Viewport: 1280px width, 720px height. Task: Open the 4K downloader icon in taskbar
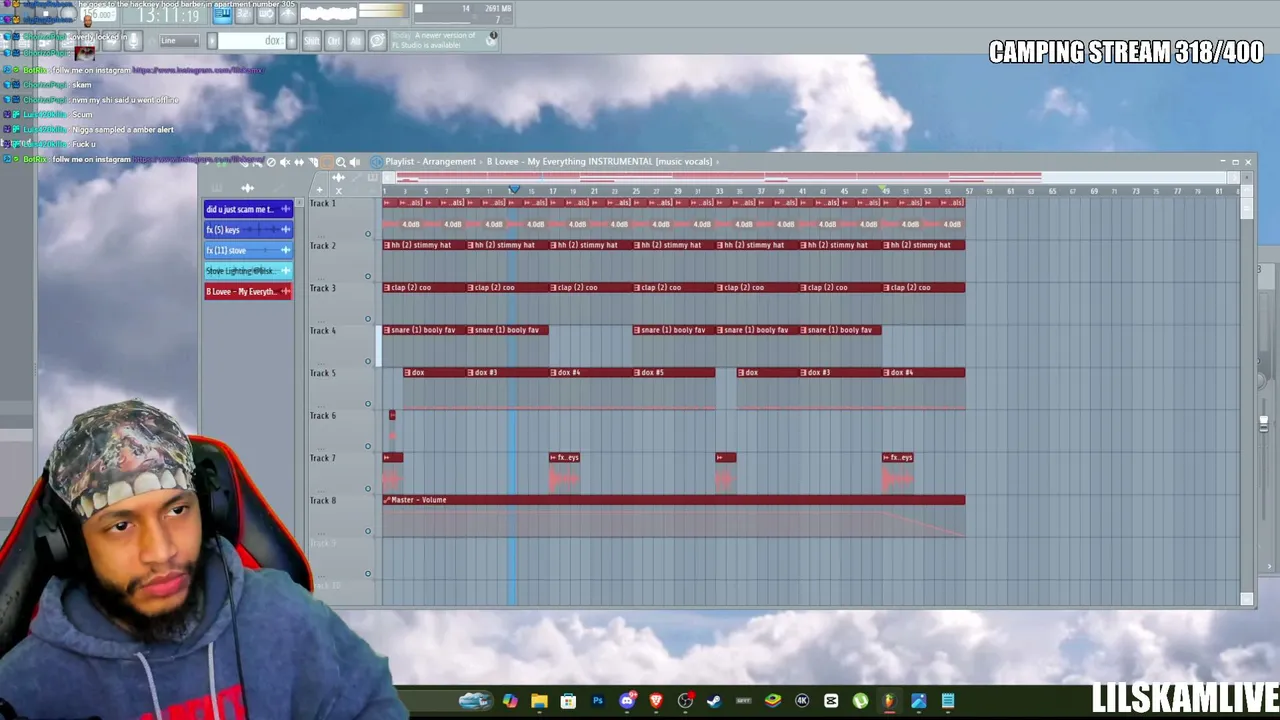pyautogui.click(x=802, y=701)
